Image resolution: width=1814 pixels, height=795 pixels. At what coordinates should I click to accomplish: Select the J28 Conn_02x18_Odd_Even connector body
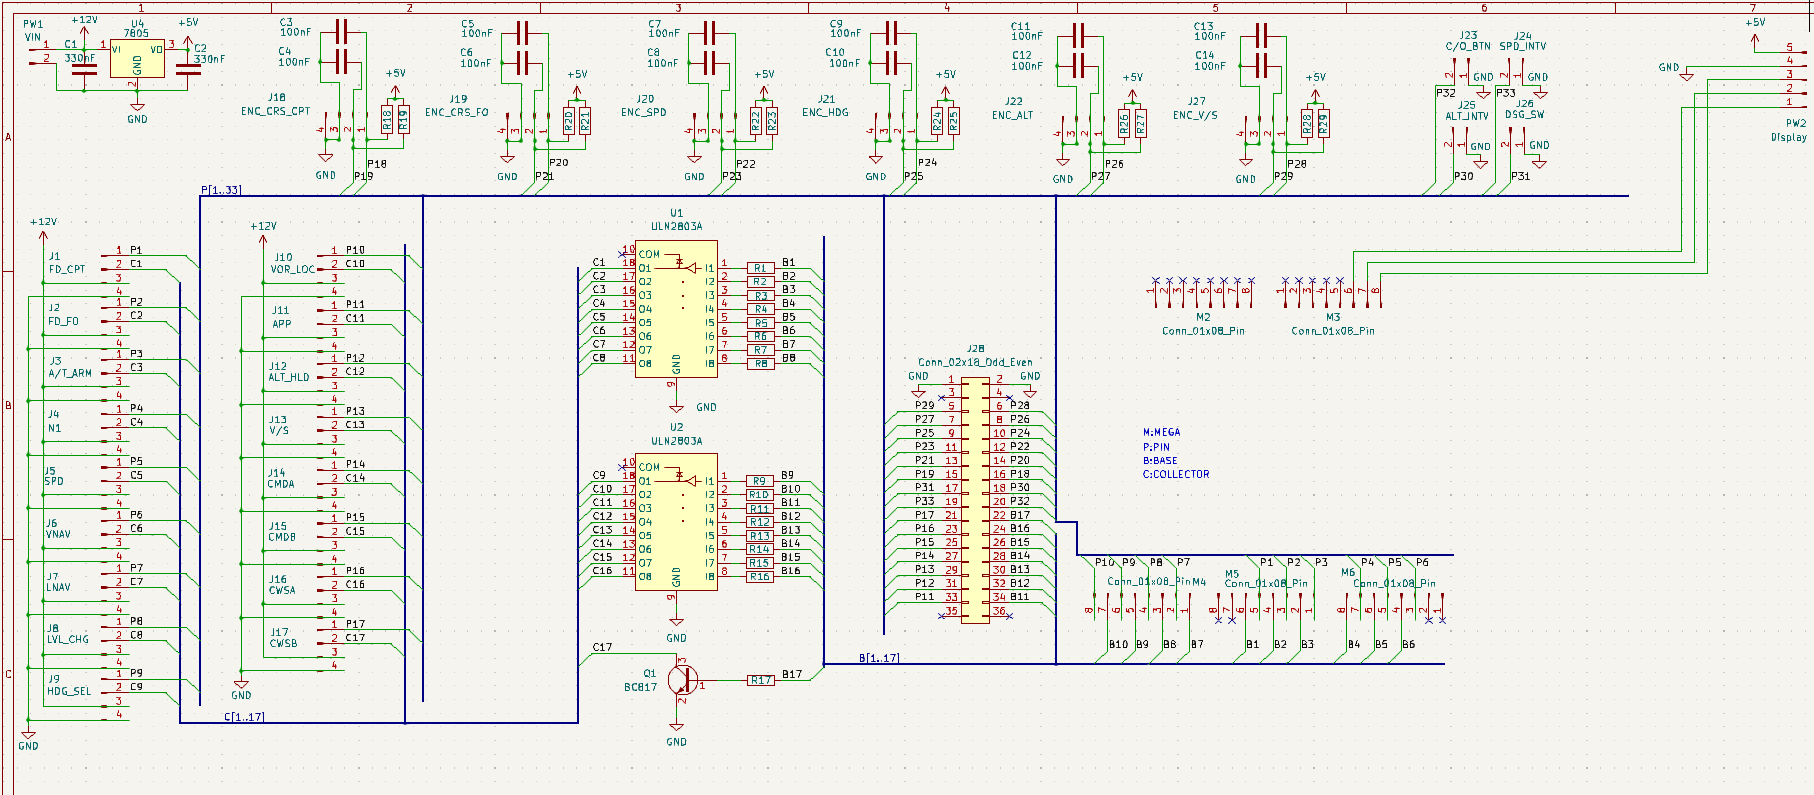[x=975, y=500]
